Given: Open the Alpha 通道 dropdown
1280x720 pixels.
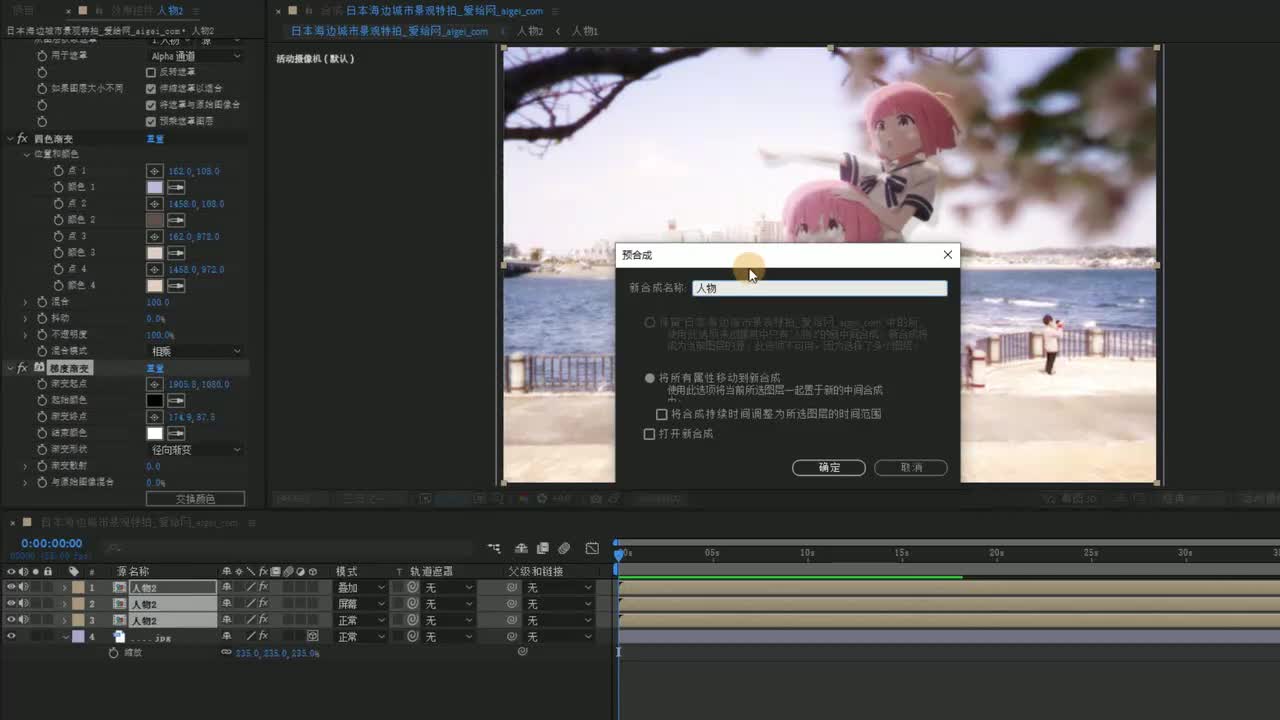Looking at the screenshot, I should (x=195, y=56).
